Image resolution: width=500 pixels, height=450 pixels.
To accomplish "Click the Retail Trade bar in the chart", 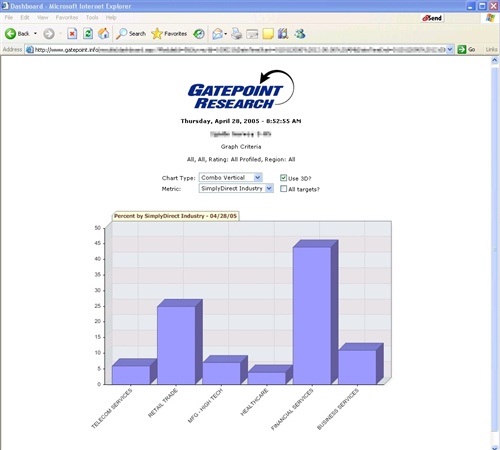I will point(176,345).
